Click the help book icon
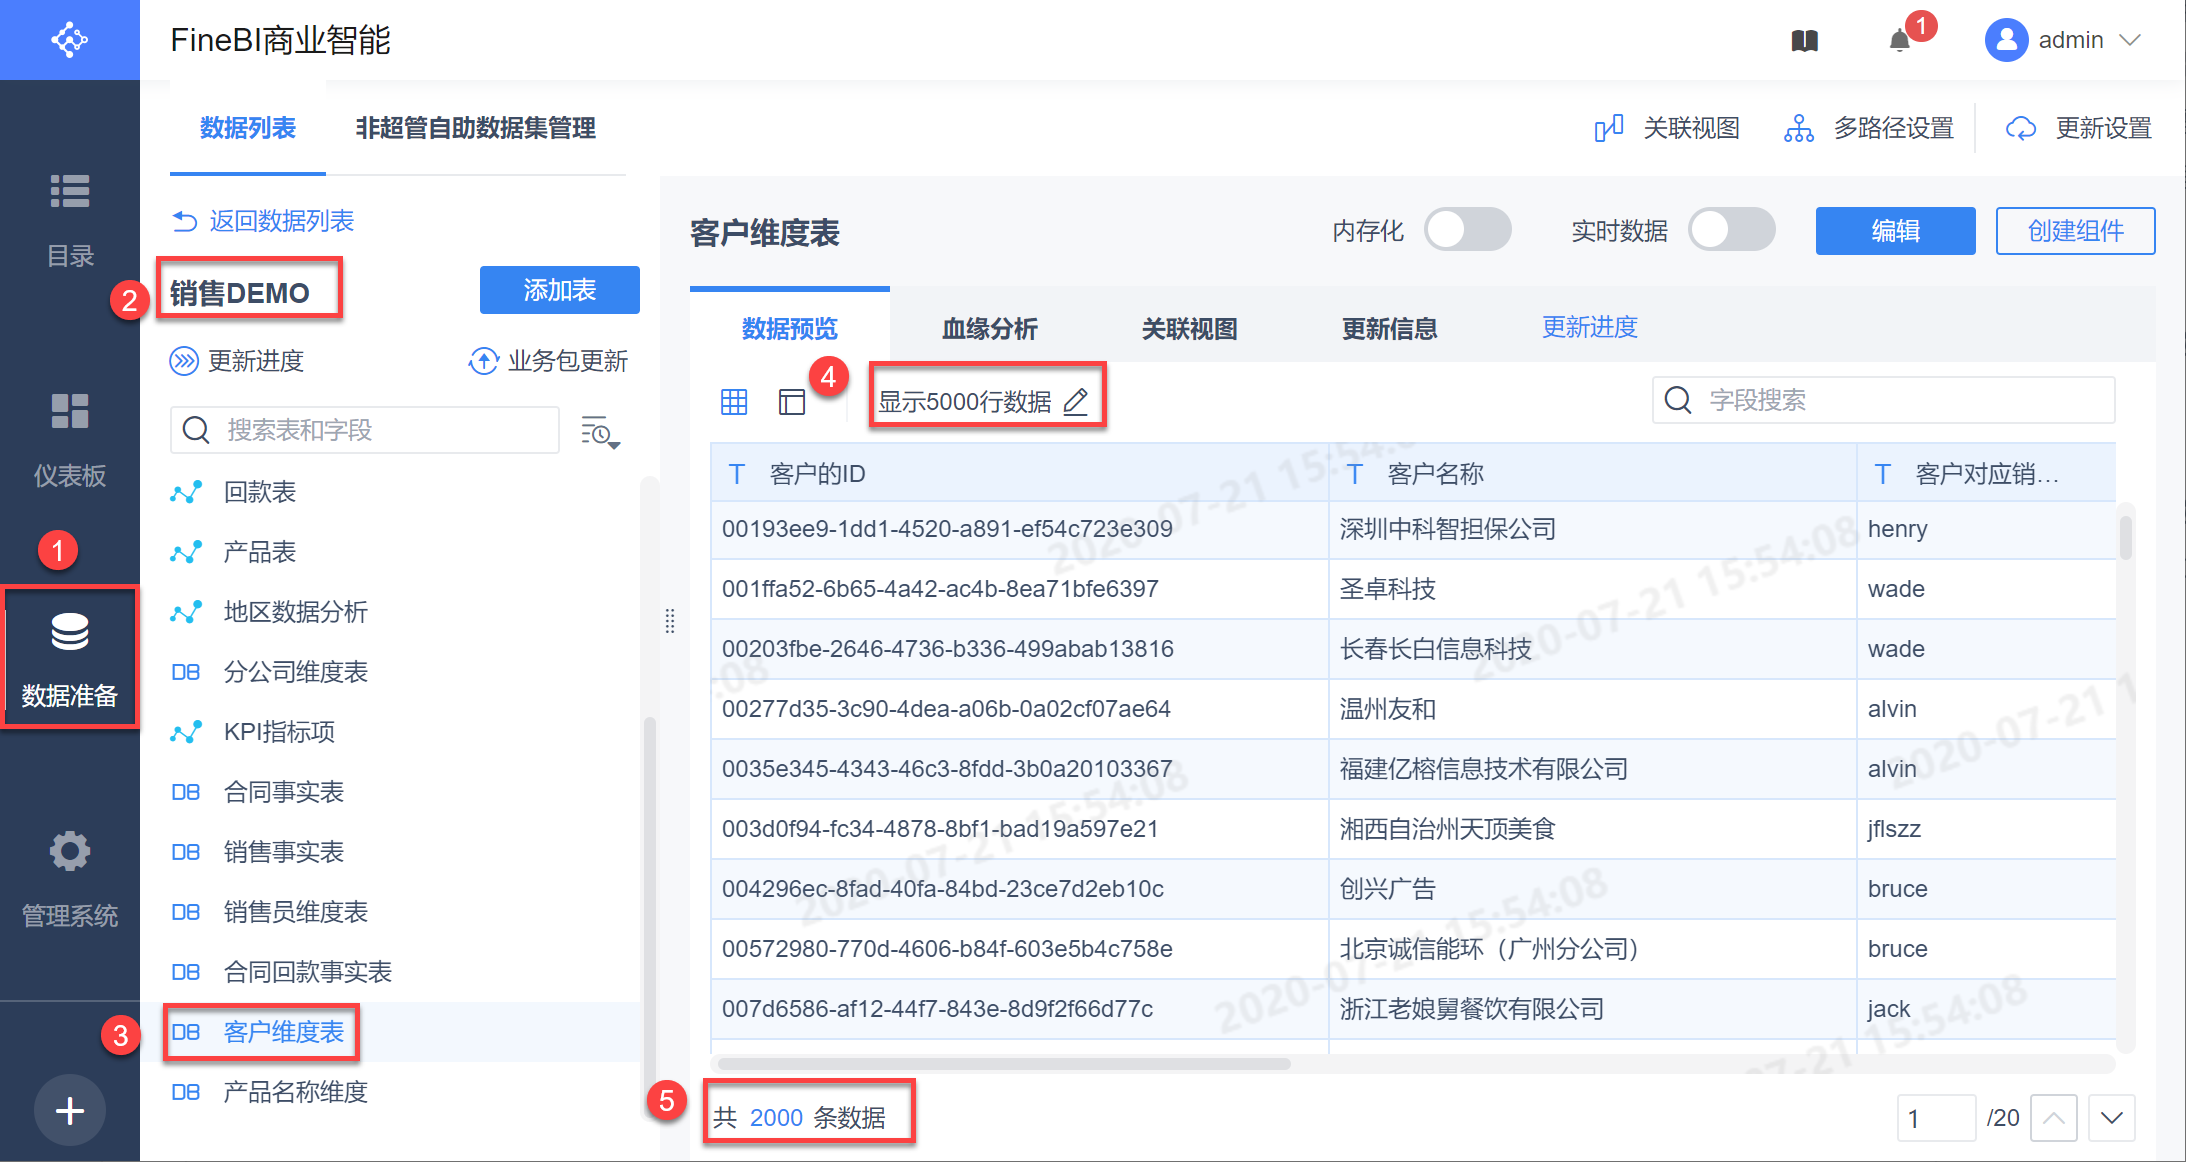Image resolution: width=2186 pixels, height=1162 pixels. tap(1804, 41)
